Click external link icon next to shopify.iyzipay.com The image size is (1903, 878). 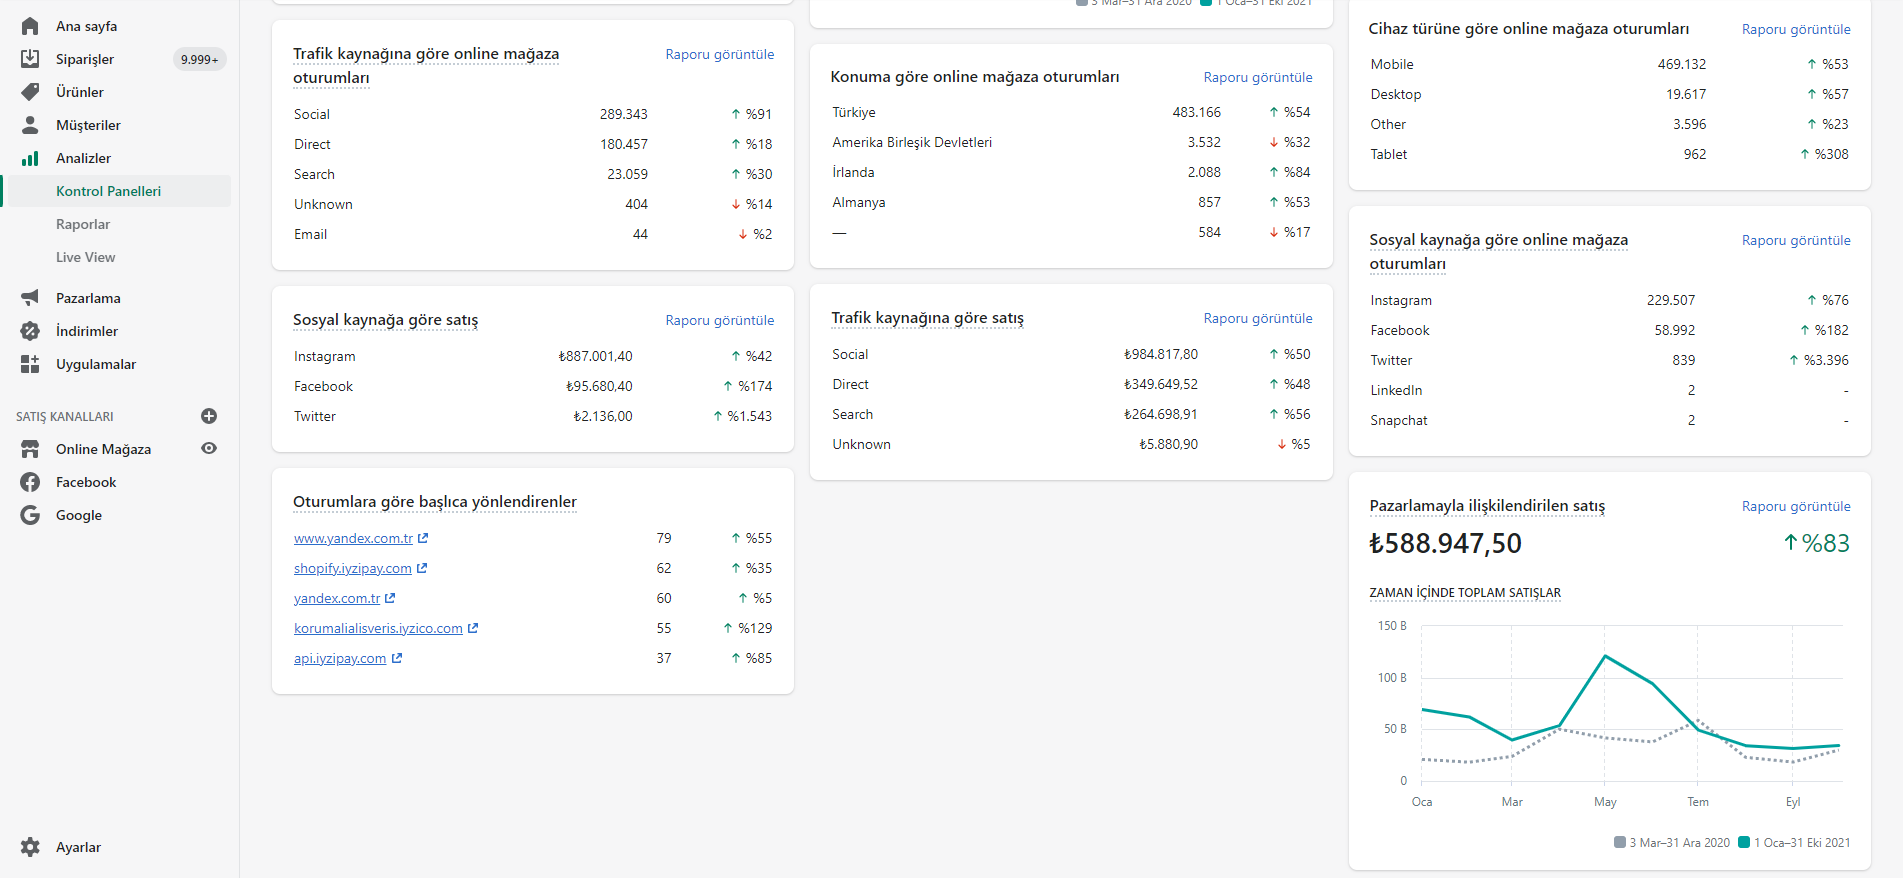point(422,568)
